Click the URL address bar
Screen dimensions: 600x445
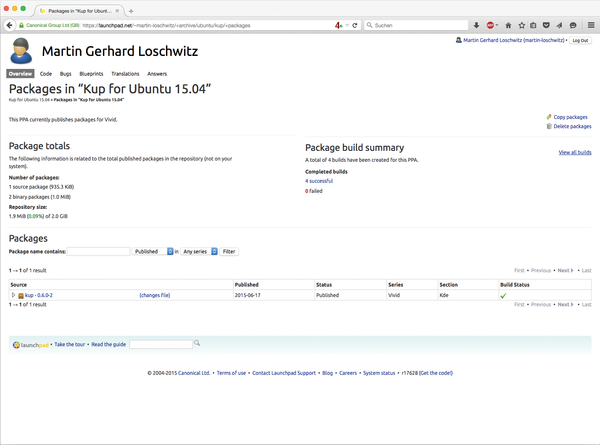[x=207, y=25]
